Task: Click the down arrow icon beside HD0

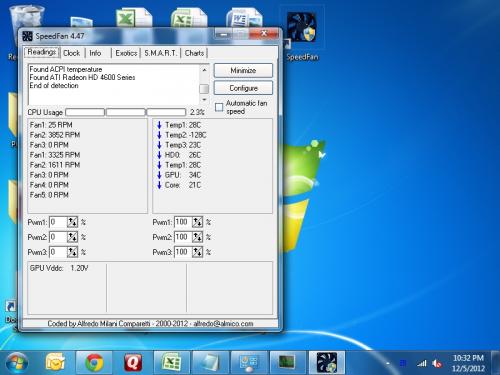Action: (x=159, y=155)
